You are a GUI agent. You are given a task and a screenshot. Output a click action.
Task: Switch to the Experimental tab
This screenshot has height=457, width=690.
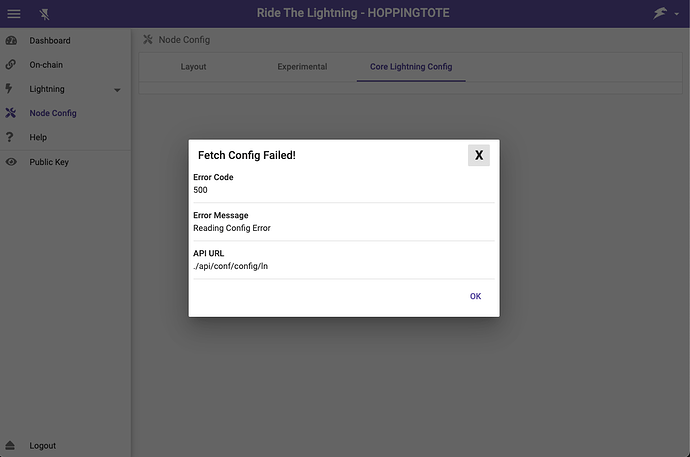[x=302, y=67]
